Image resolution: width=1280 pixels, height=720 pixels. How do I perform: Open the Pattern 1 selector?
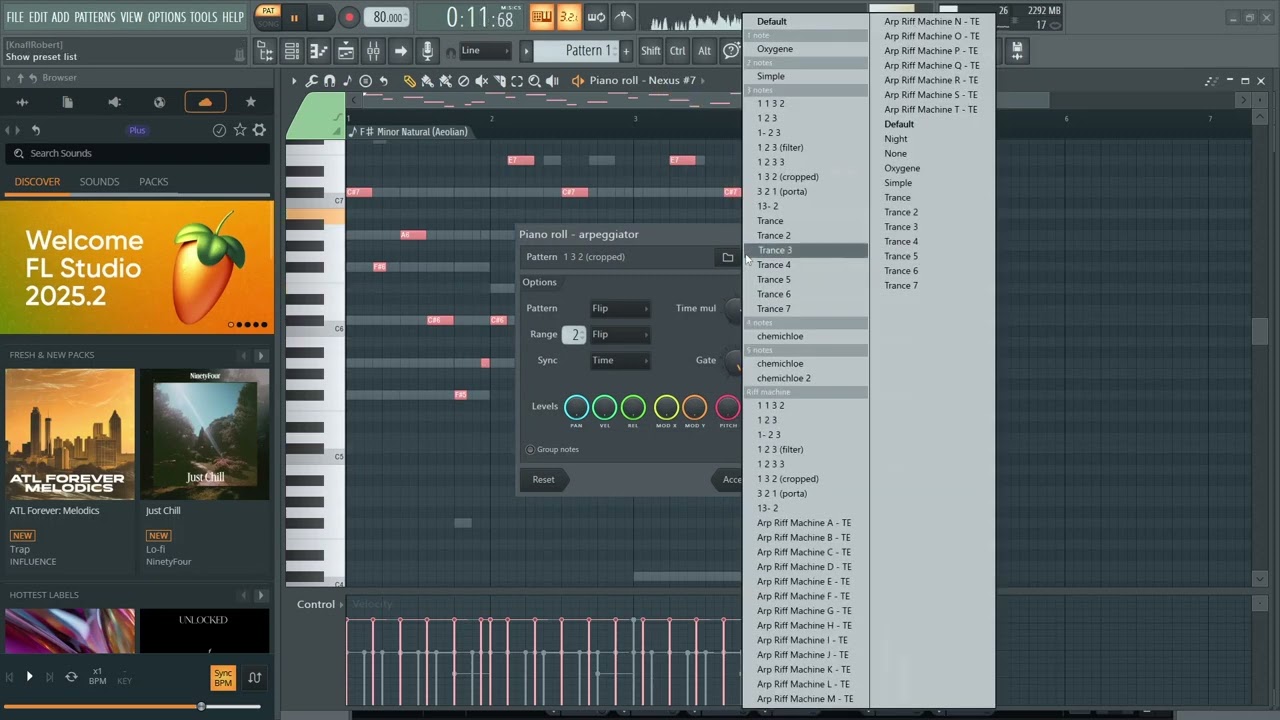click(x=577, y=51)
